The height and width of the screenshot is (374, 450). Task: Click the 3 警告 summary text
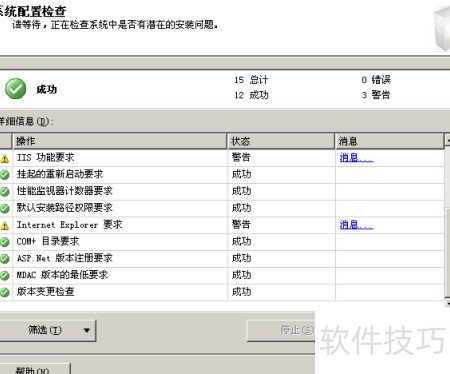[x=376, y=95]
